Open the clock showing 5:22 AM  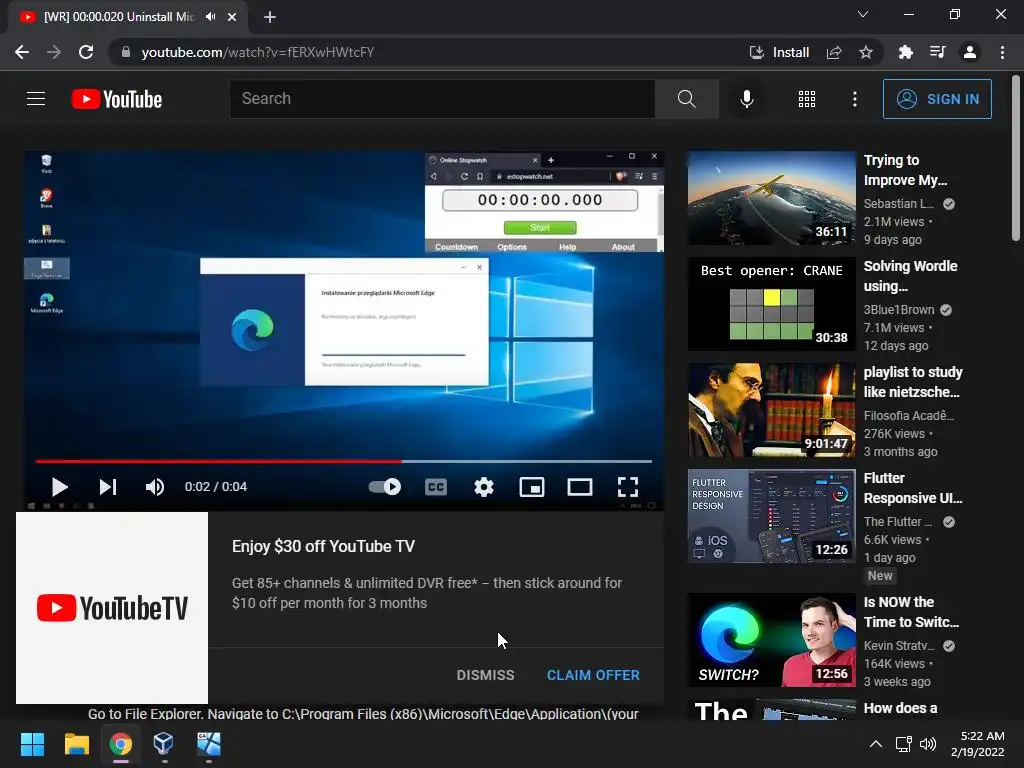(978, 744)
